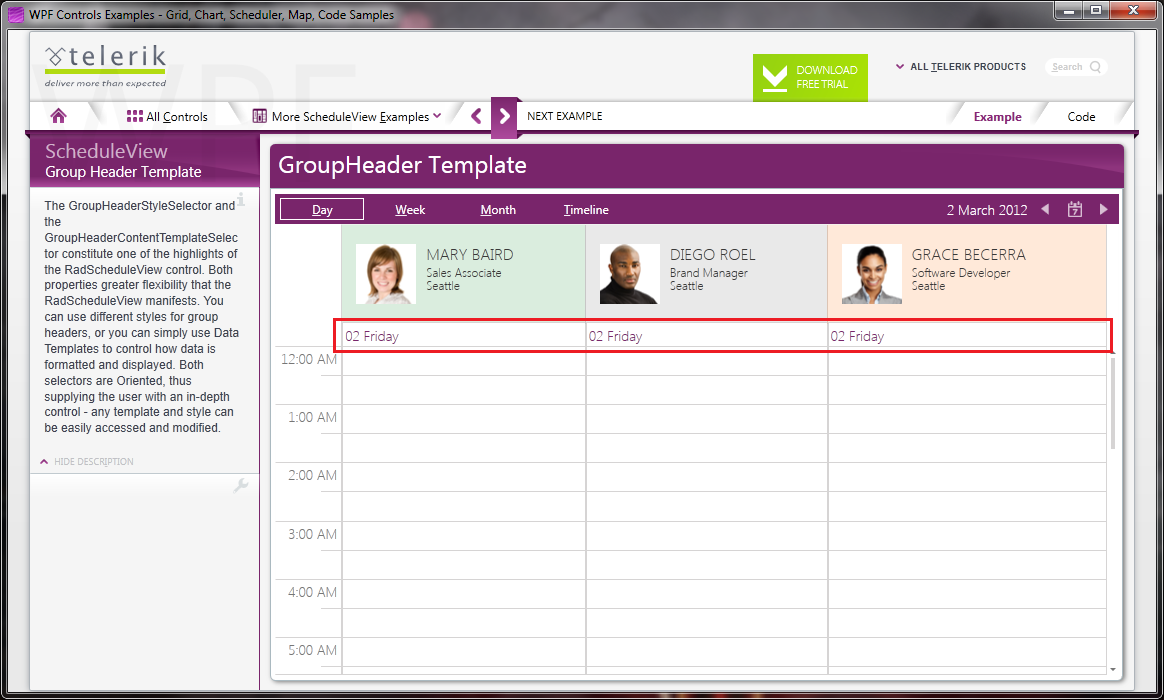Click the 12:00 AM time label

click(309, 359)
